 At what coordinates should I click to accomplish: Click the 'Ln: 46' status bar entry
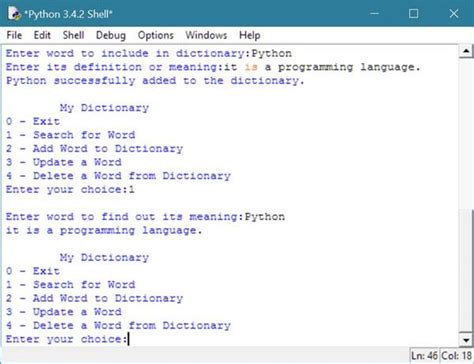pyautogui.click(x=424, y=356)
